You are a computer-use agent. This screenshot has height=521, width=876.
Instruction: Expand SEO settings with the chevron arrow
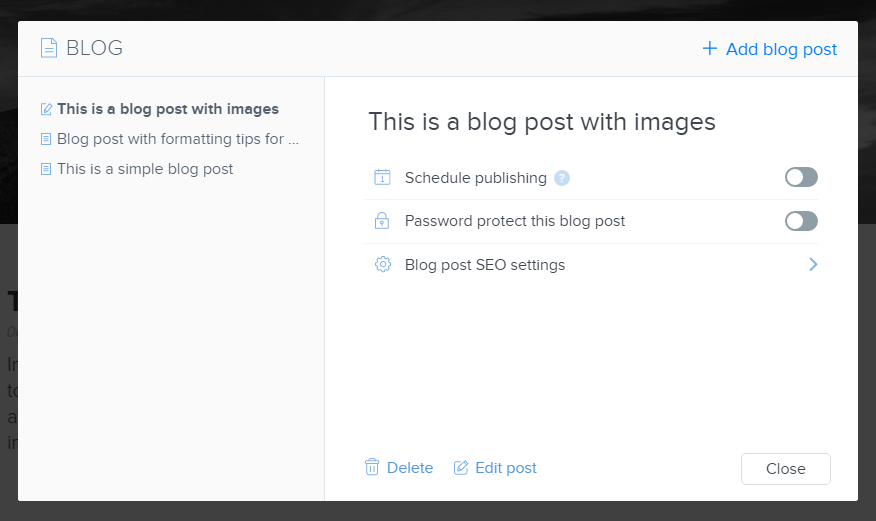(813, 264)
